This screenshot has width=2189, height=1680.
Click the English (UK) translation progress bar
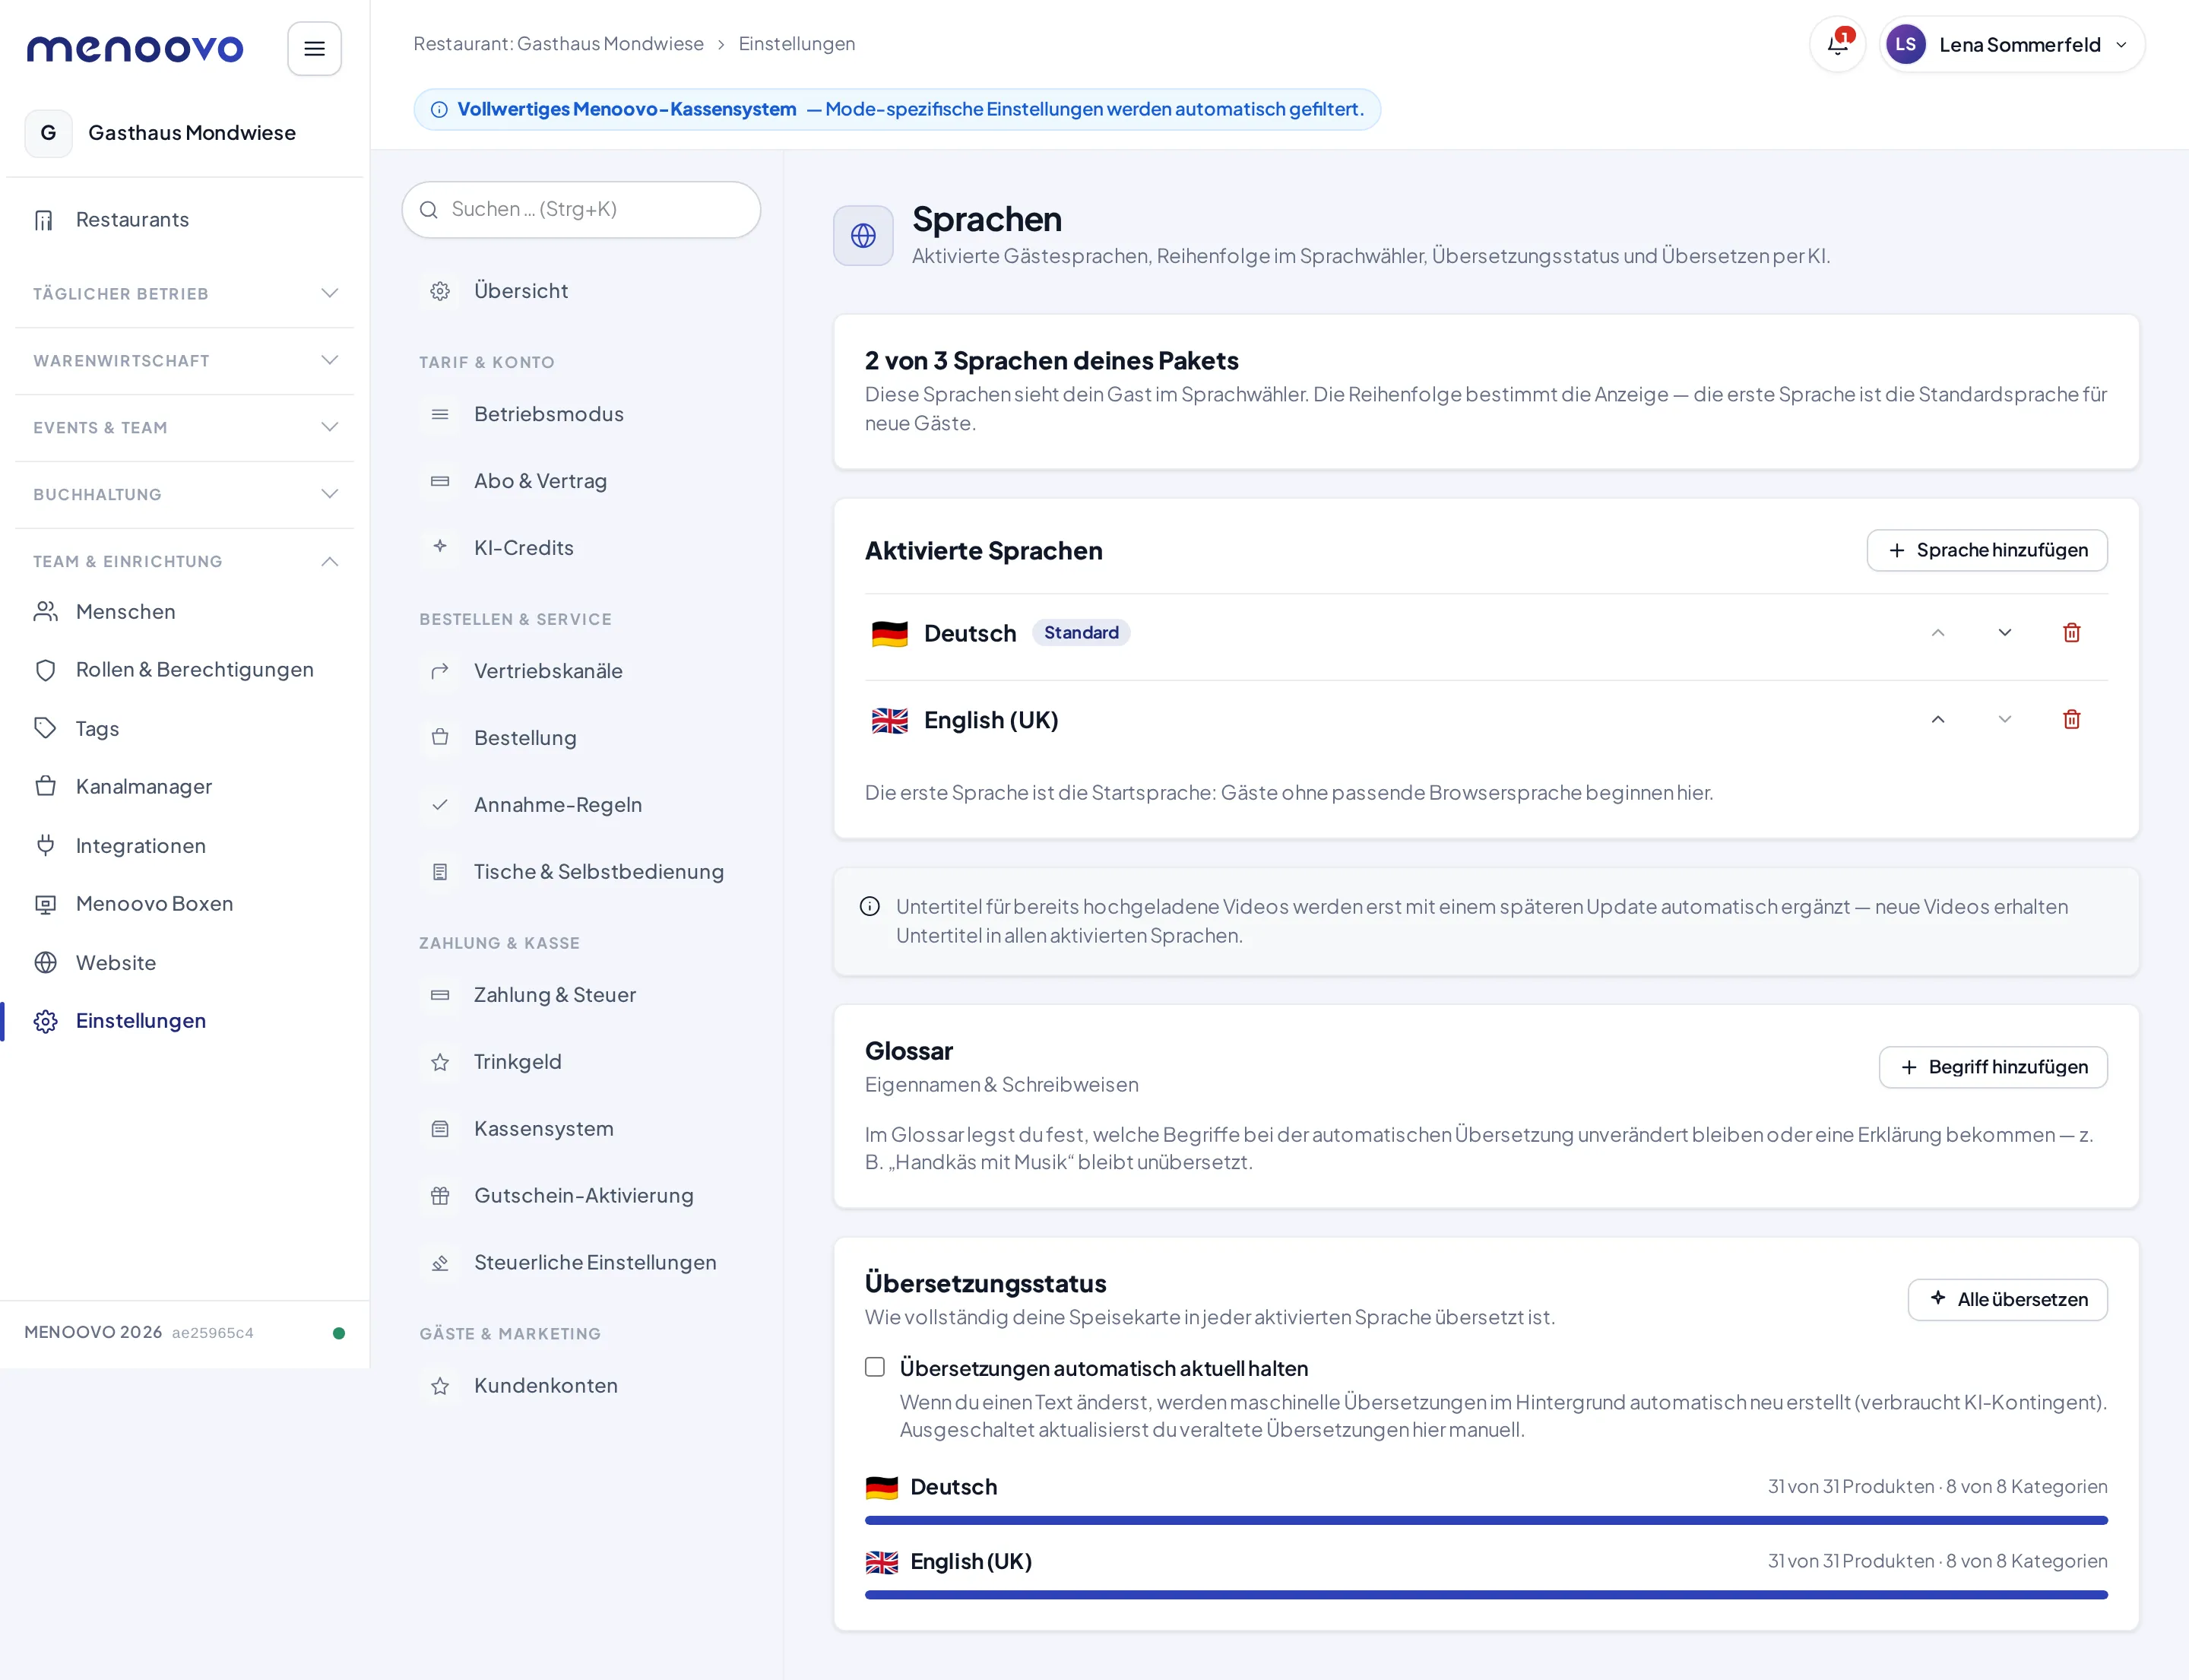click(x=1486, y=1594)
